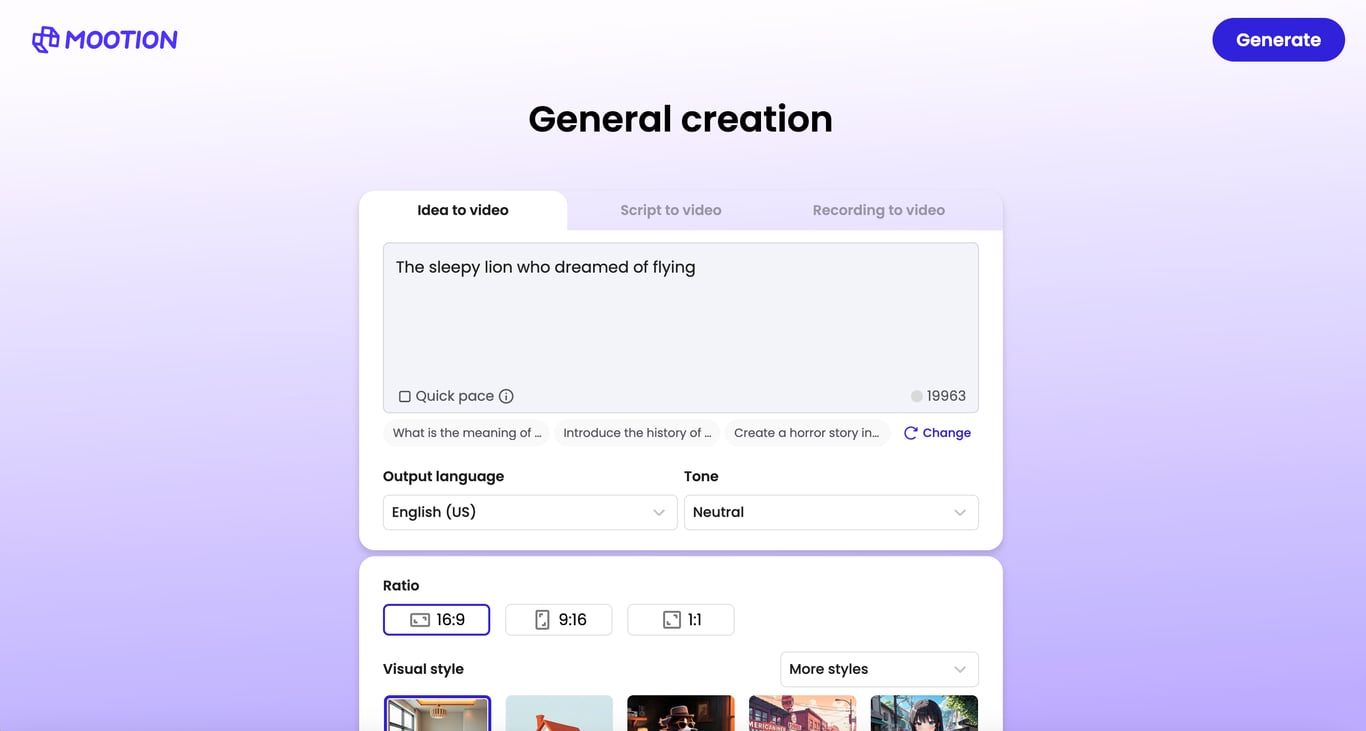1366x731 pixels.
Task: Click the Mootion logo icon
Action: click(46, 39)
